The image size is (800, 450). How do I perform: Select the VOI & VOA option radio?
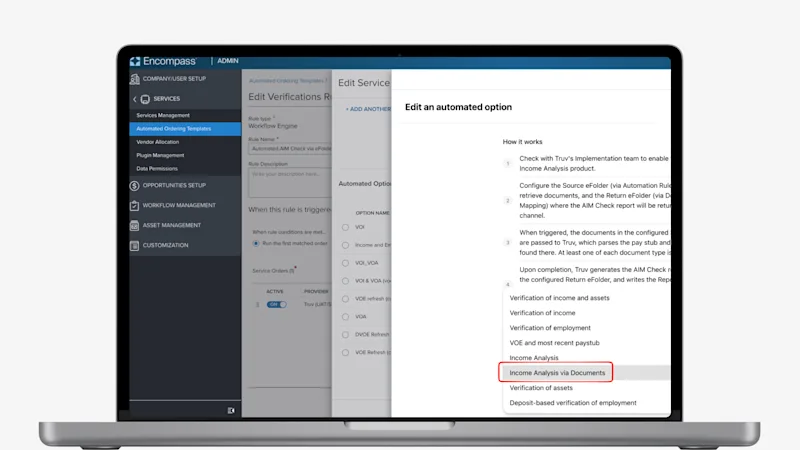345,281
